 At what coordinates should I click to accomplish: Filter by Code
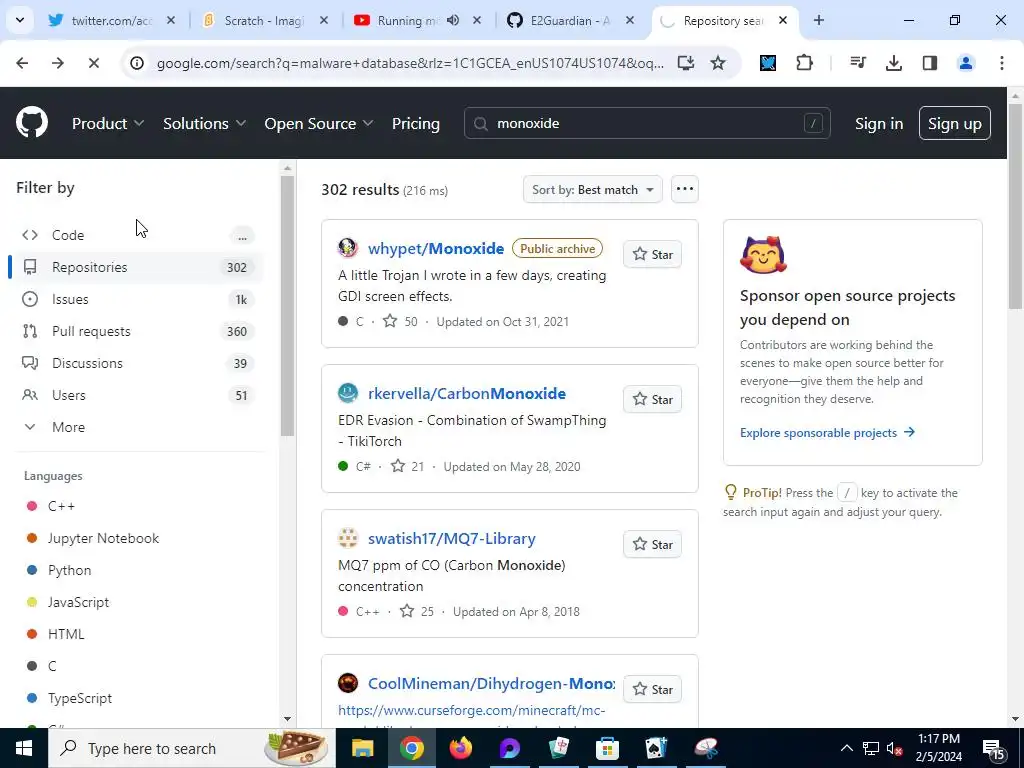pos(136,235)
